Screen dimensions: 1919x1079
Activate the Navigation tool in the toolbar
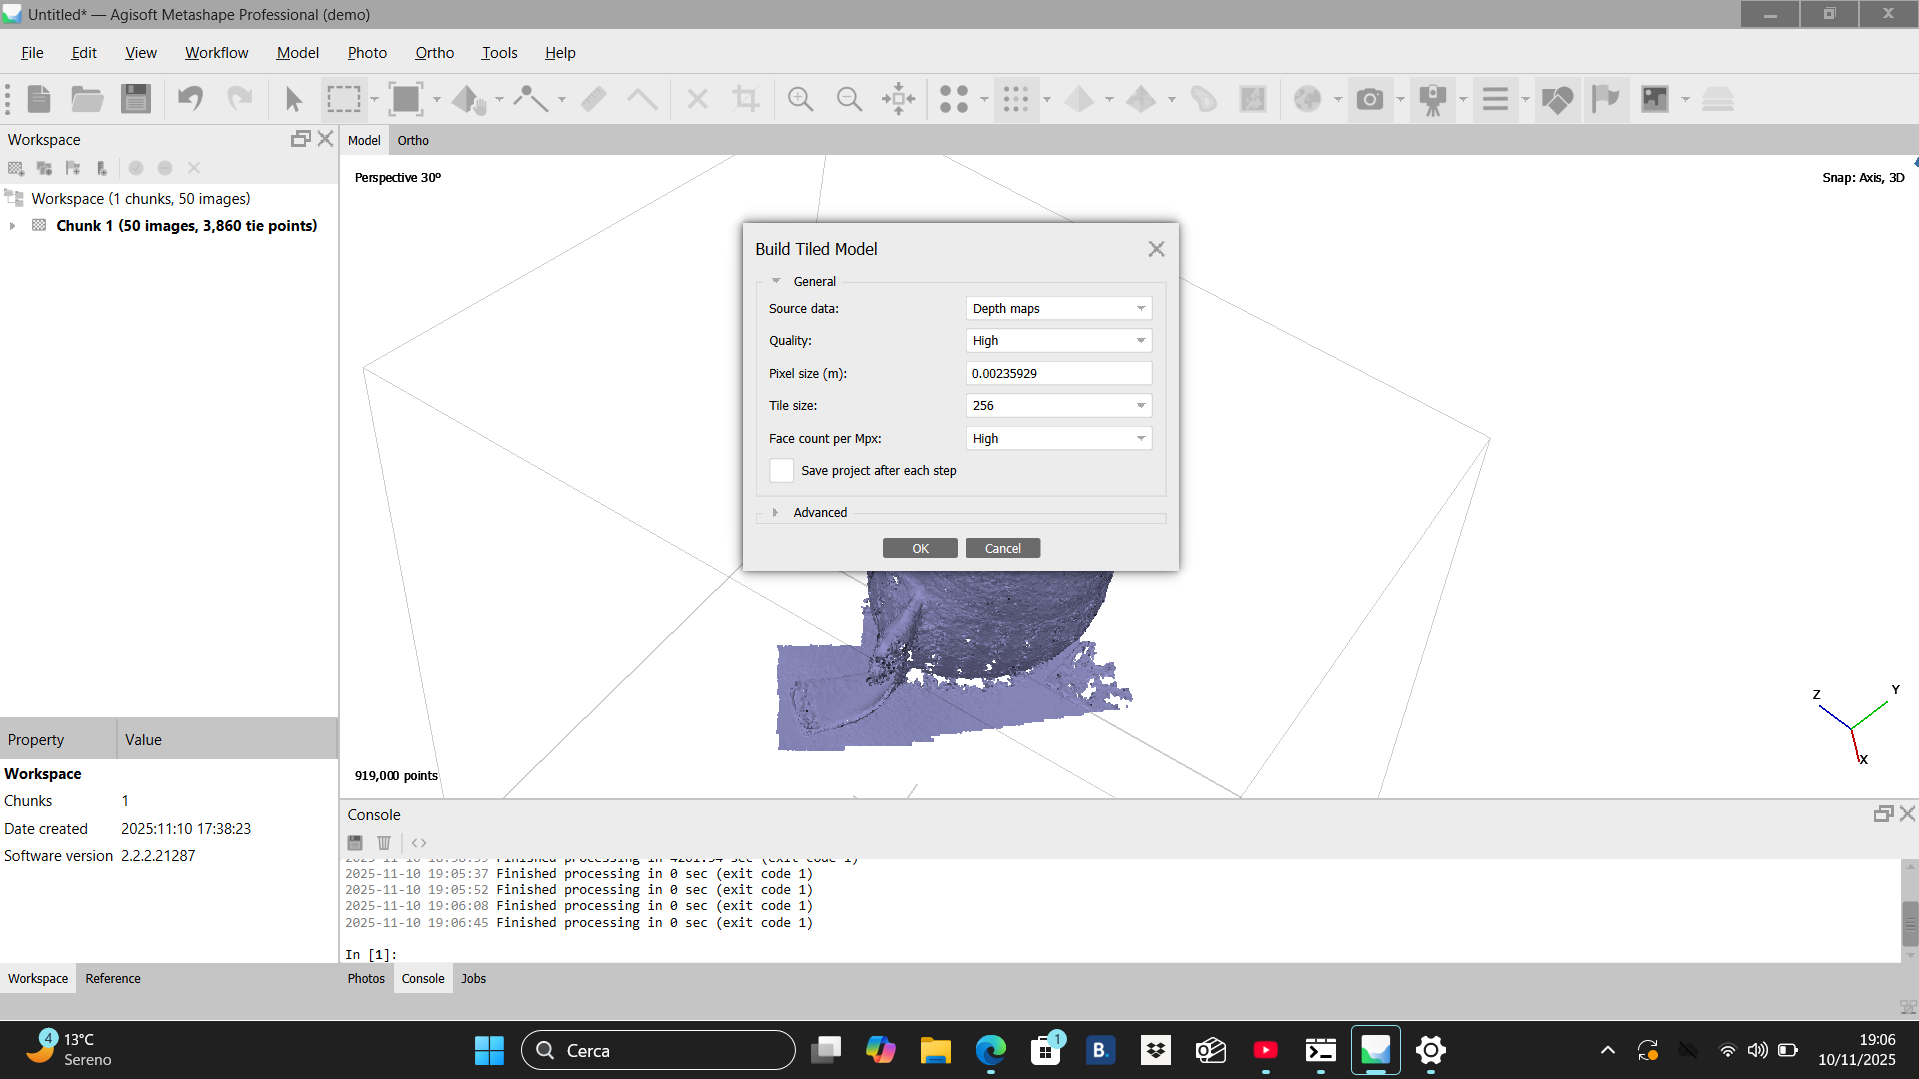[x=293, y=99]
